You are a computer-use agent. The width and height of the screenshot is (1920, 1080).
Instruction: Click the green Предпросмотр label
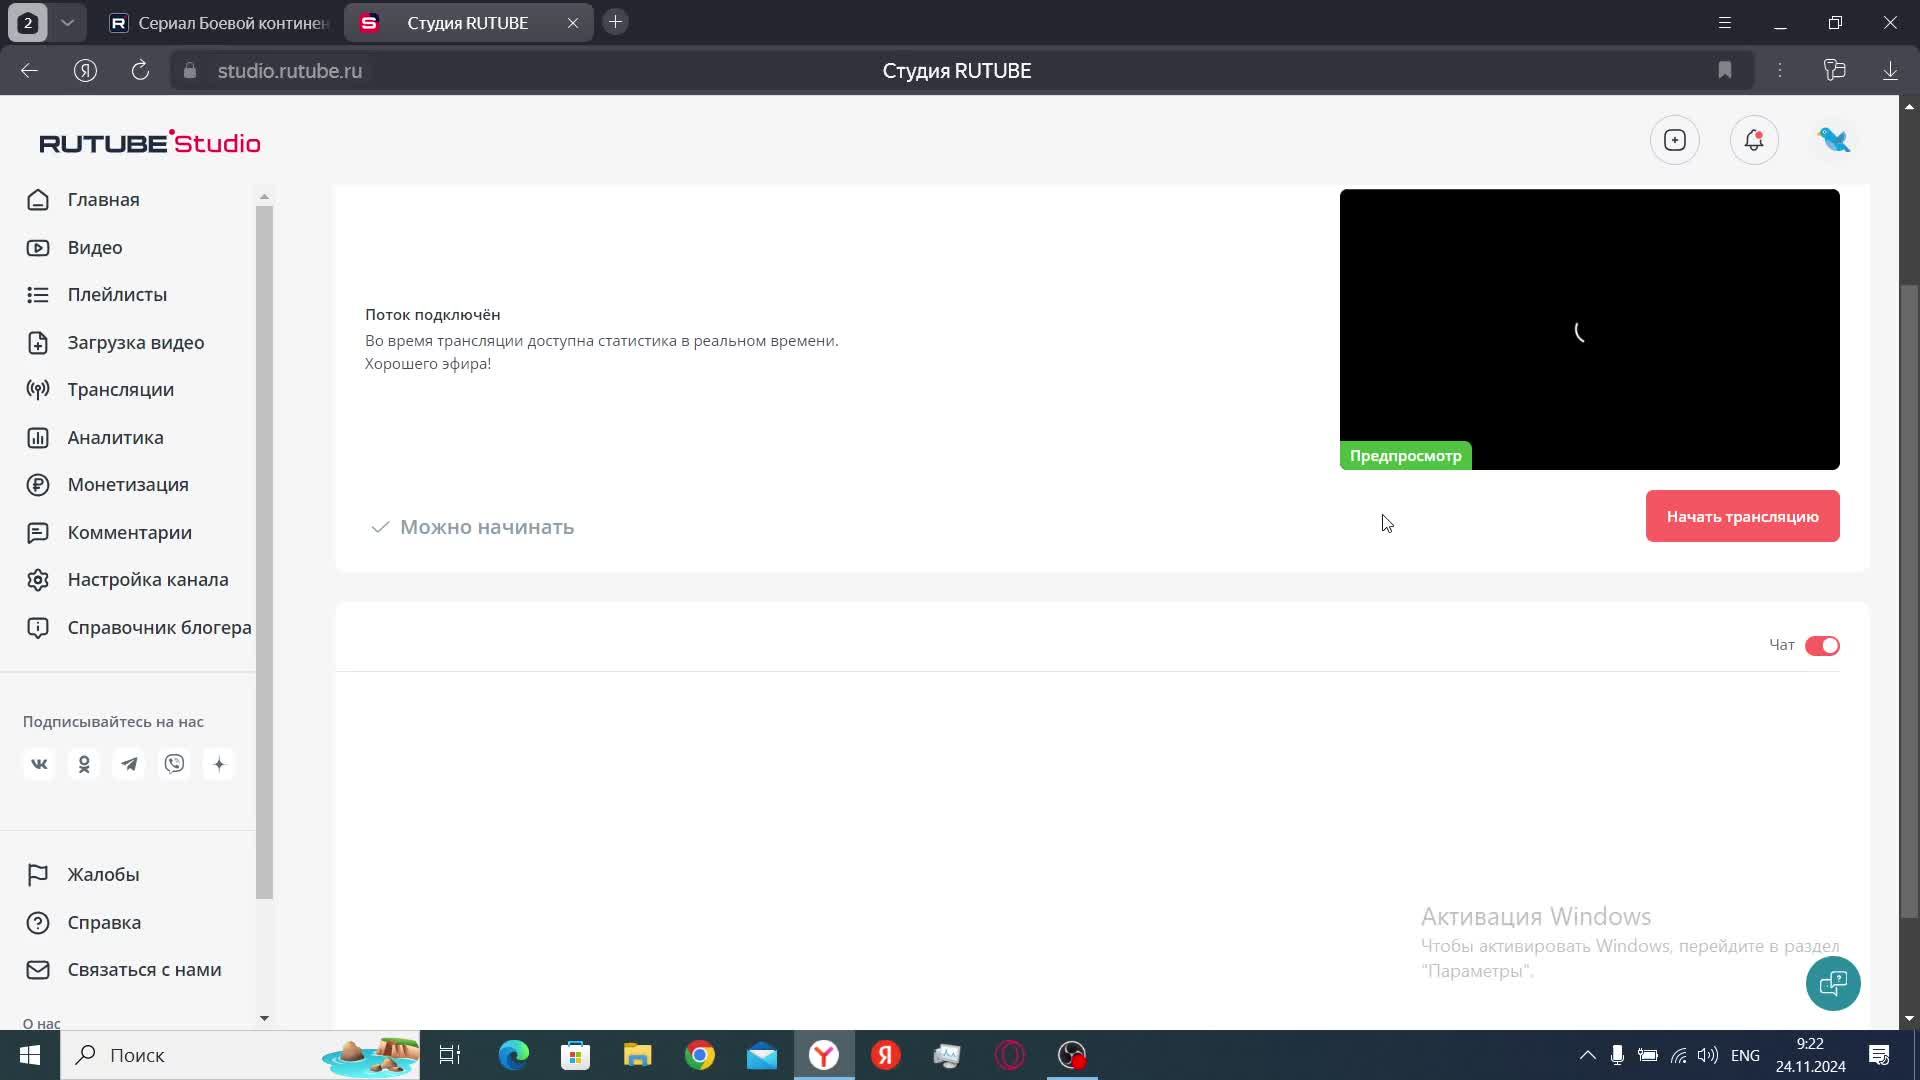click(x=1405, y=456)
